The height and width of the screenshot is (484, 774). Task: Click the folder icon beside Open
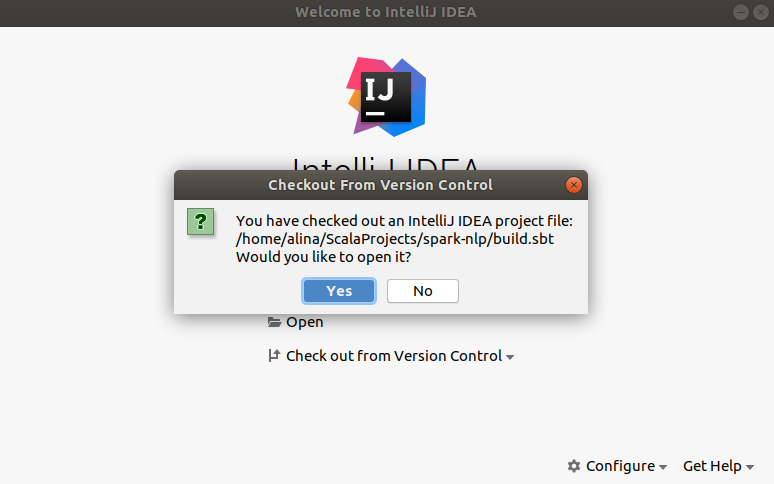(x=274, y=322)
